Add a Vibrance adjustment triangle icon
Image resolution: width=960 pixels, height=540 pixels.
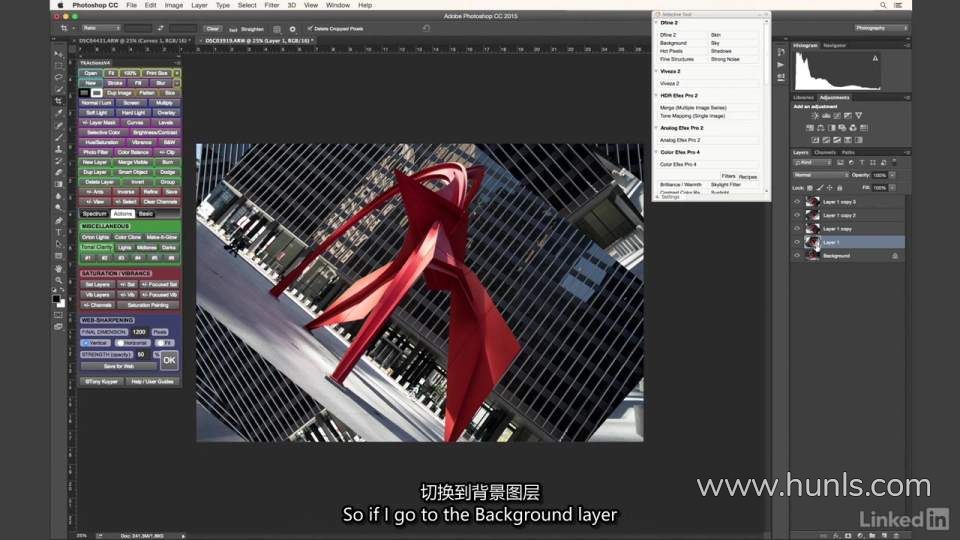pos(859,116)
